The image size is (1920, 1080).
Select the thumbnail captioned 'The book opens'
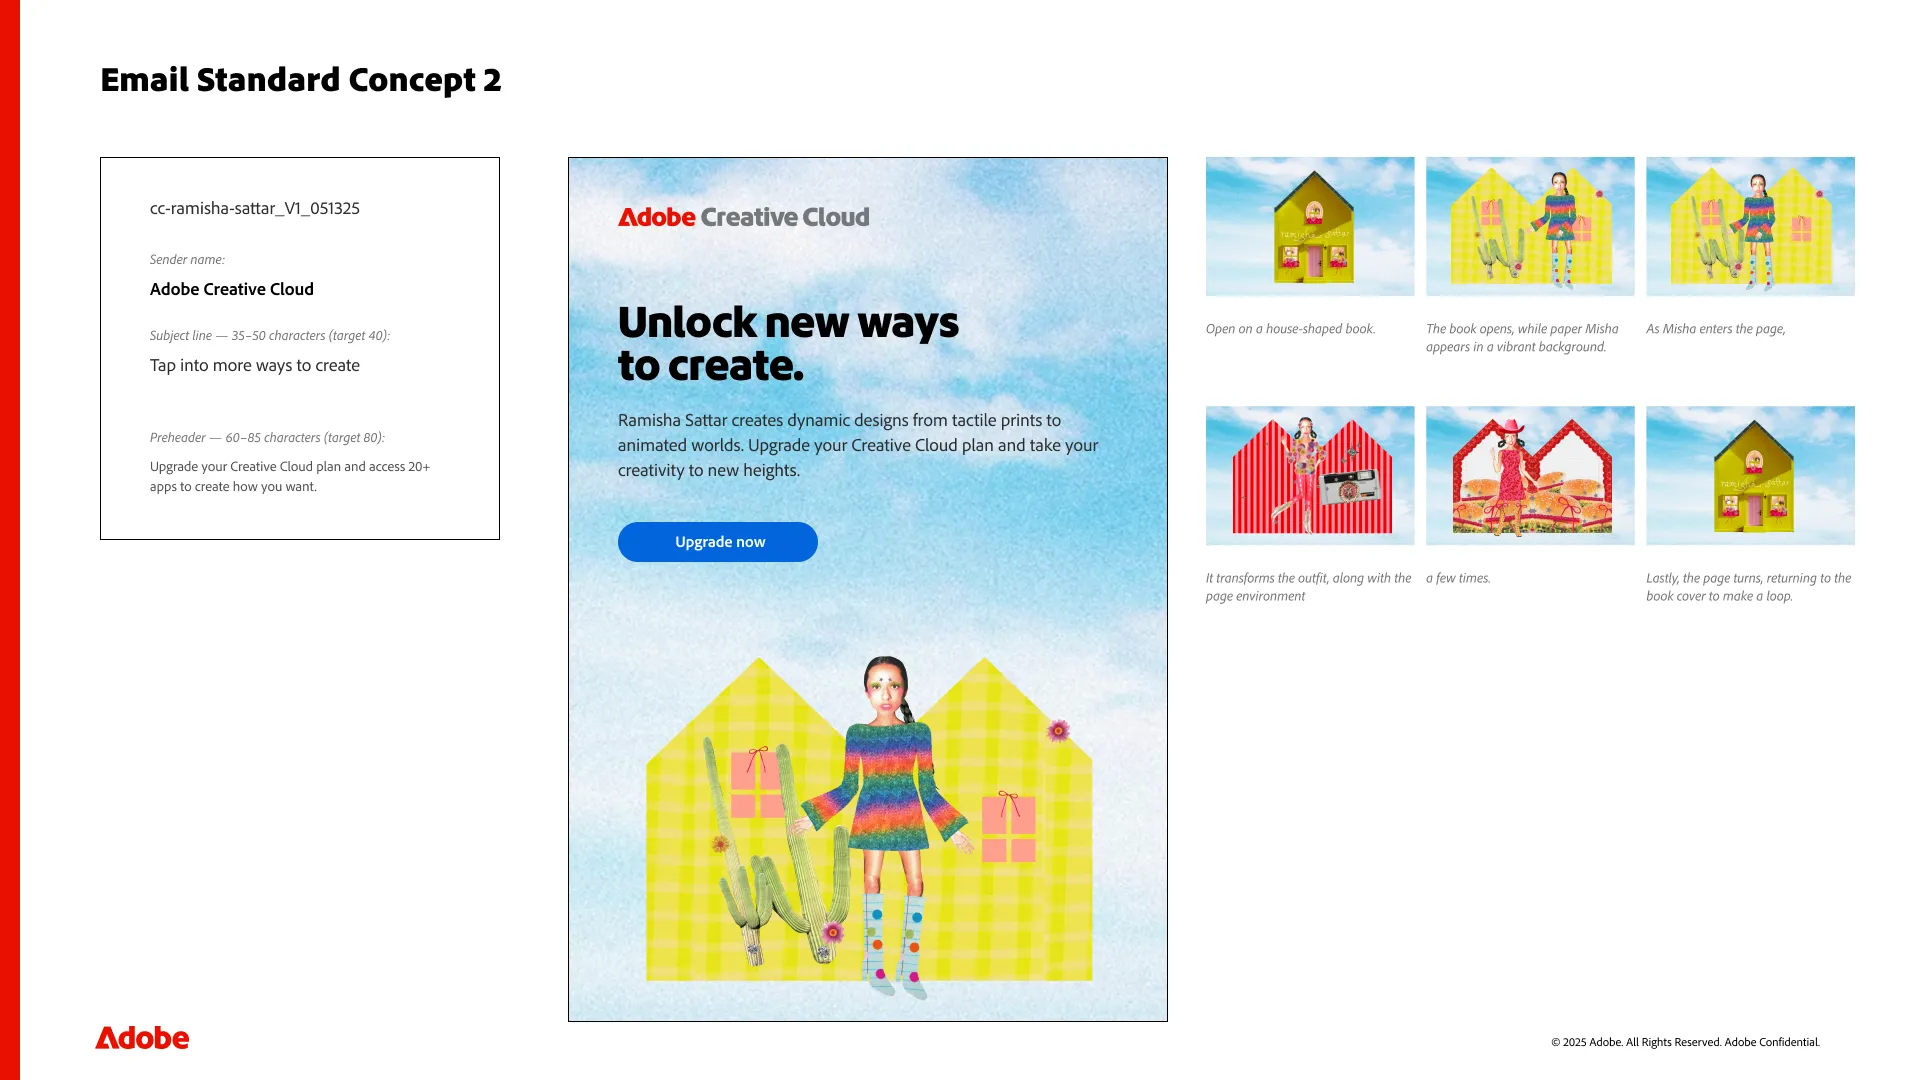click(x=1530, y=226)
